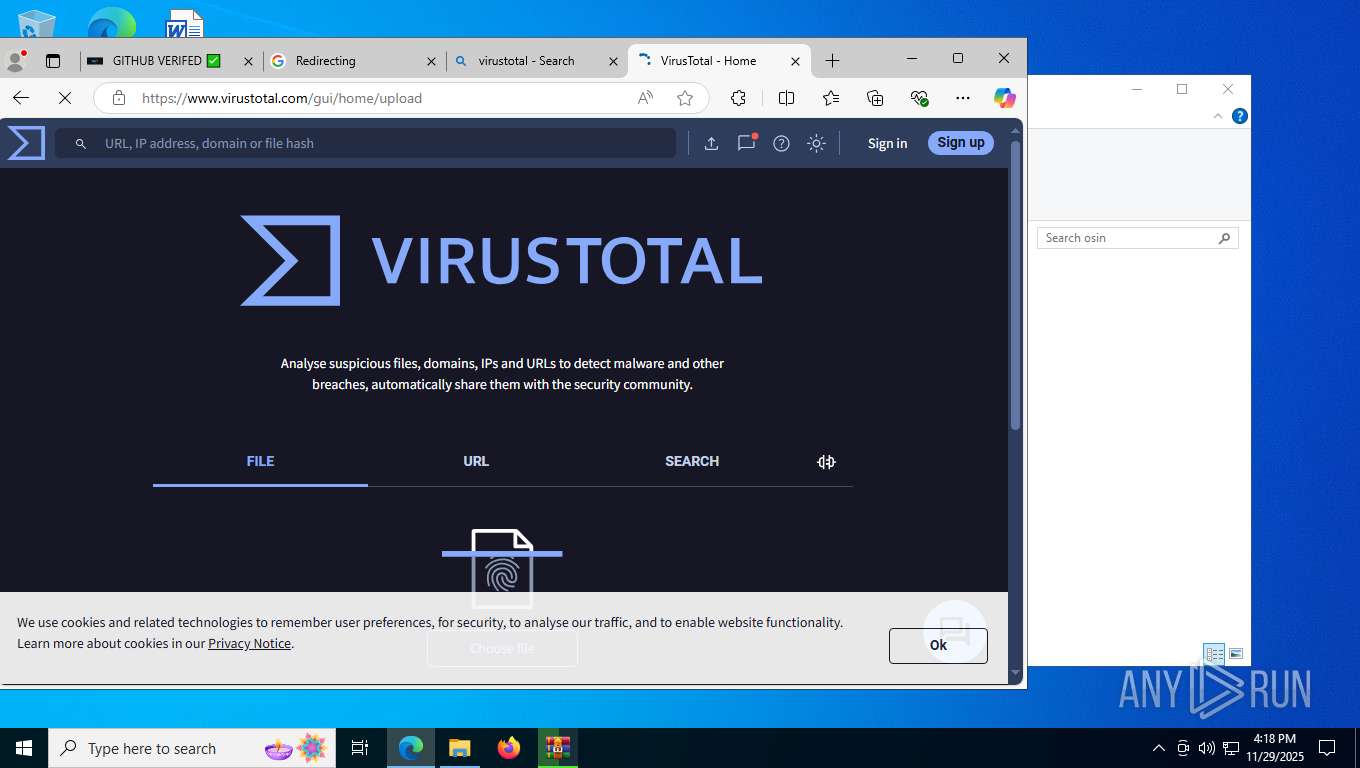
Task: Click the Explorer help question mark icon
Action: tap(1240, 116)
